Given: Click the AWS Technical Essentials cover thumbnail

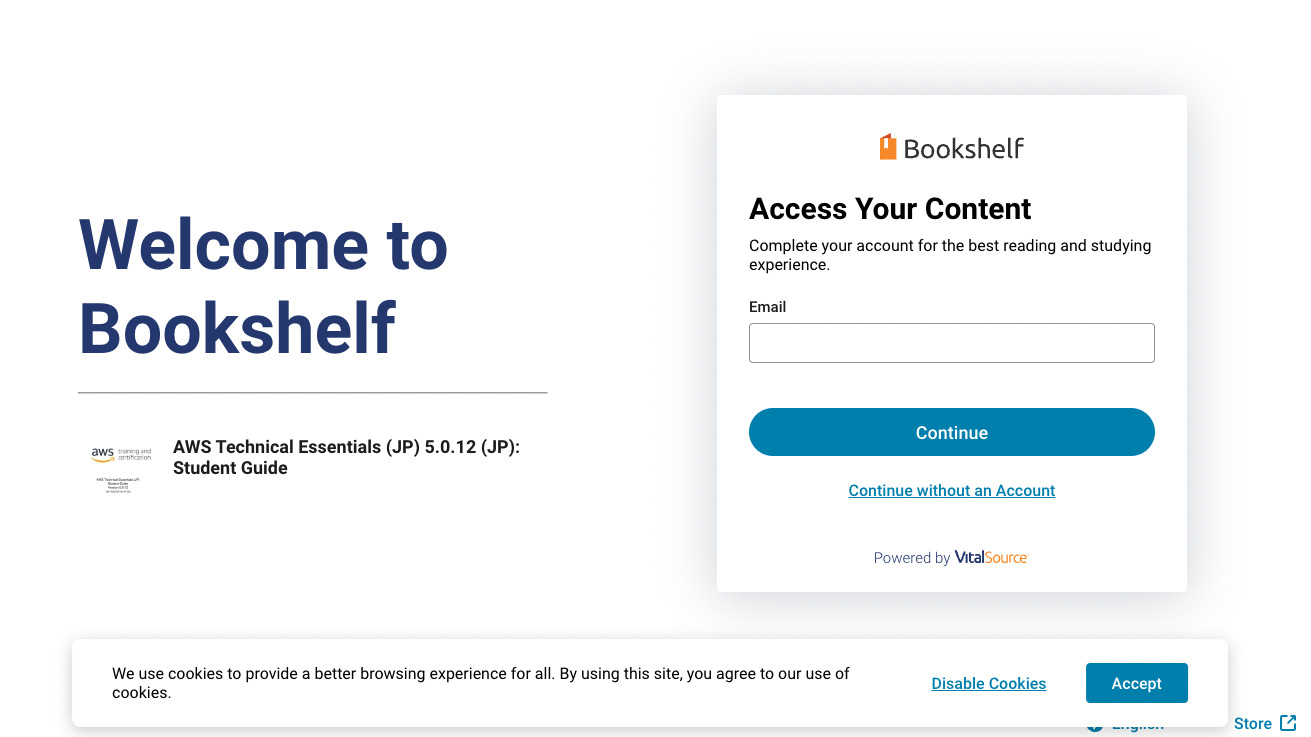Looking at the screenshot, I should (x=119, y=467).
